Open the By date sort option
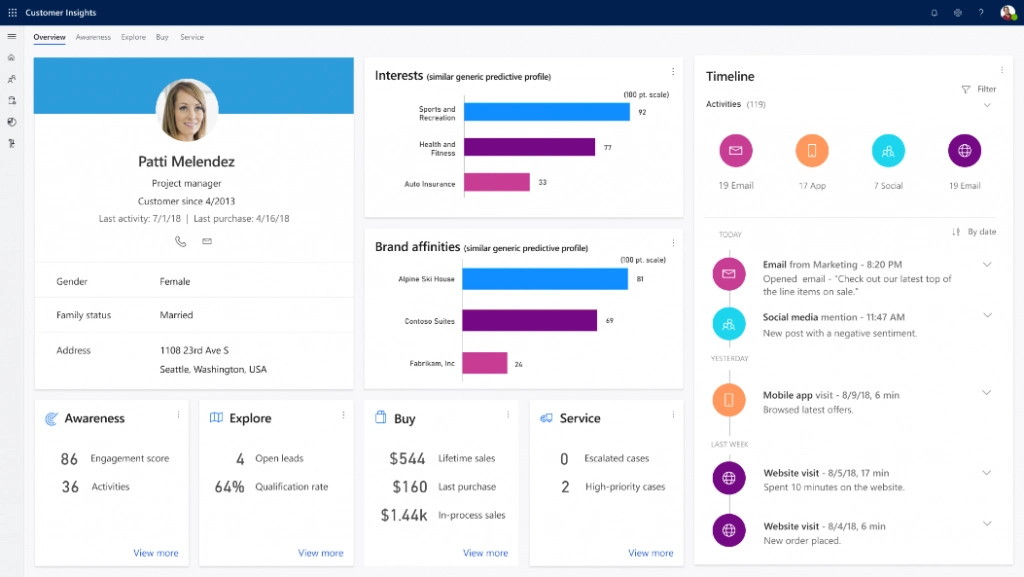The height and width of the screenshot is (577, 1024). click(x=974, y=232)
